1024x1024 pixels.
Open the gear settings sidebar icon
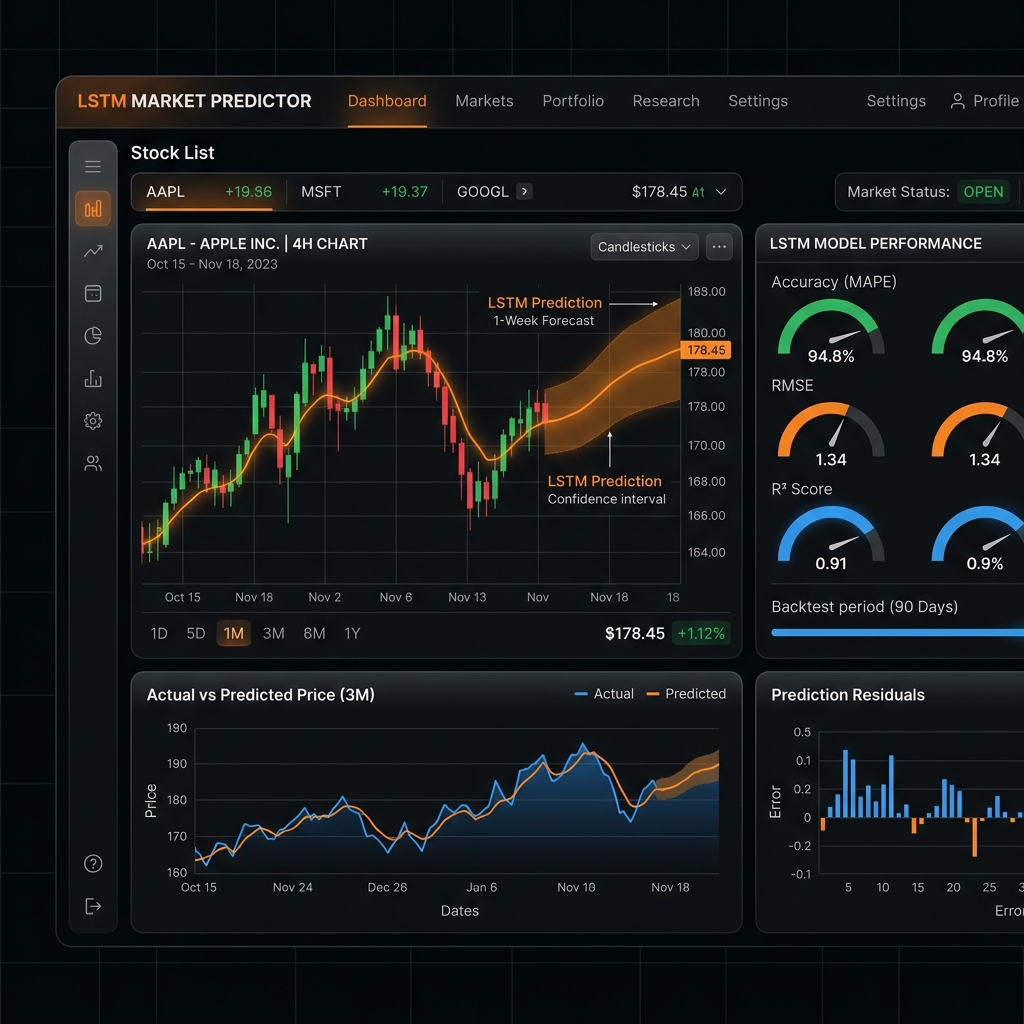point(93,421)
